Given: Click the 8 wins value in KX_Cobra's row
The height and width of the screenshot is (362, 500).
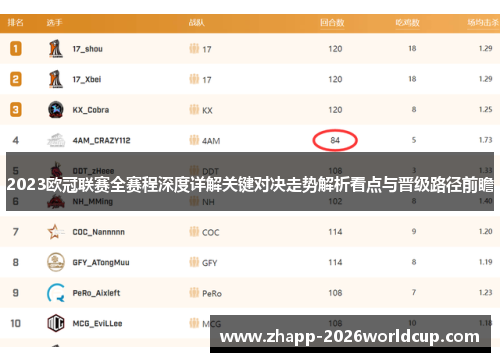Looking at the screenshot, I should point(414,110).
